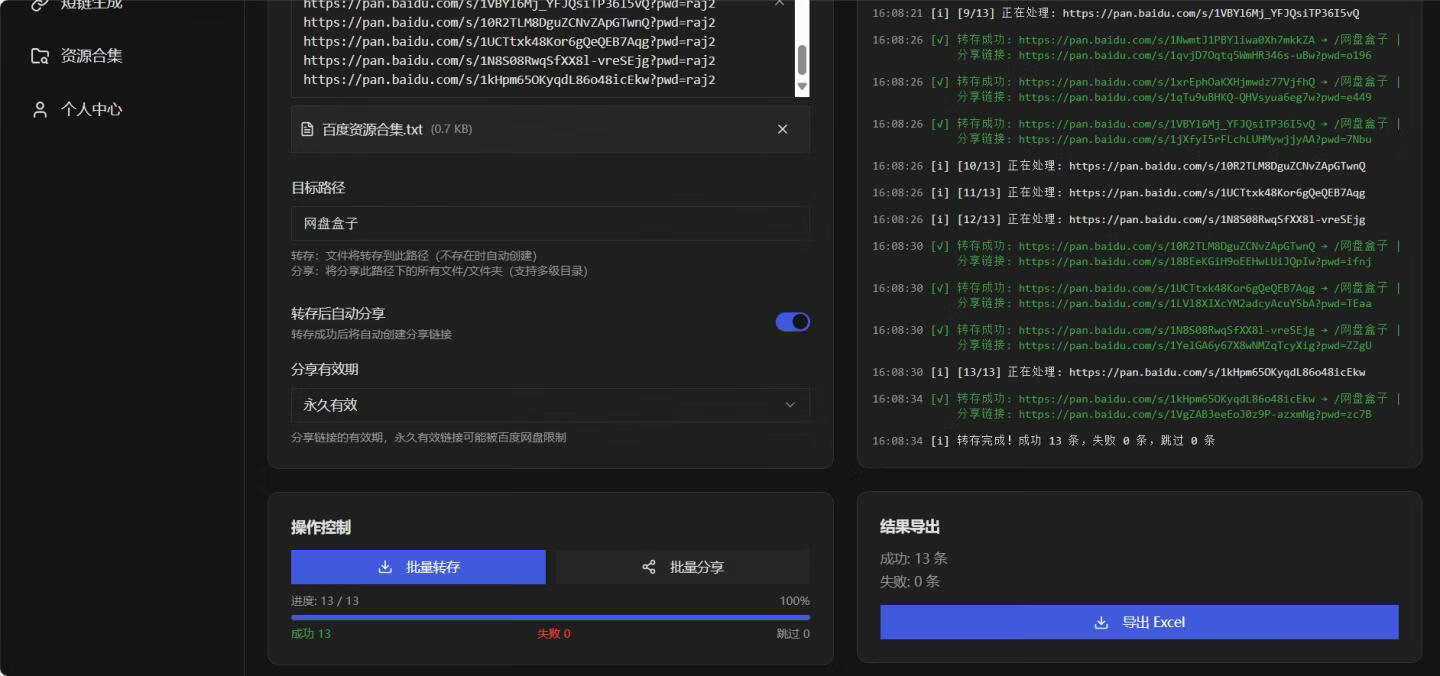
Task: Click the 个人中心 user icon
Action: tap(40, 109)
